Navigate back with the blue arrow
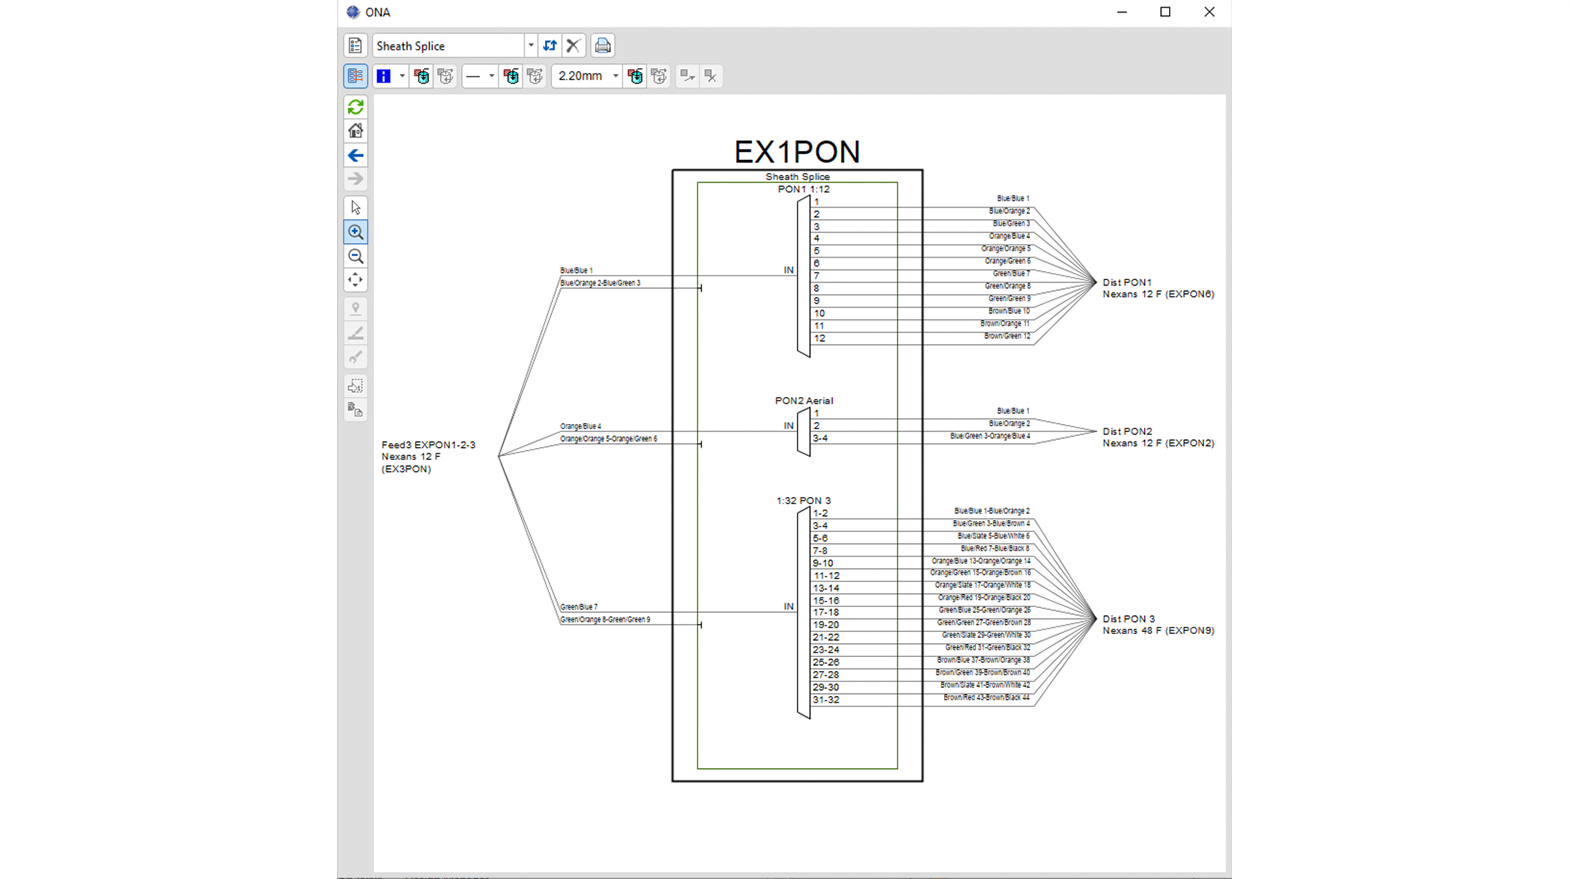 (x=355, y=156)
